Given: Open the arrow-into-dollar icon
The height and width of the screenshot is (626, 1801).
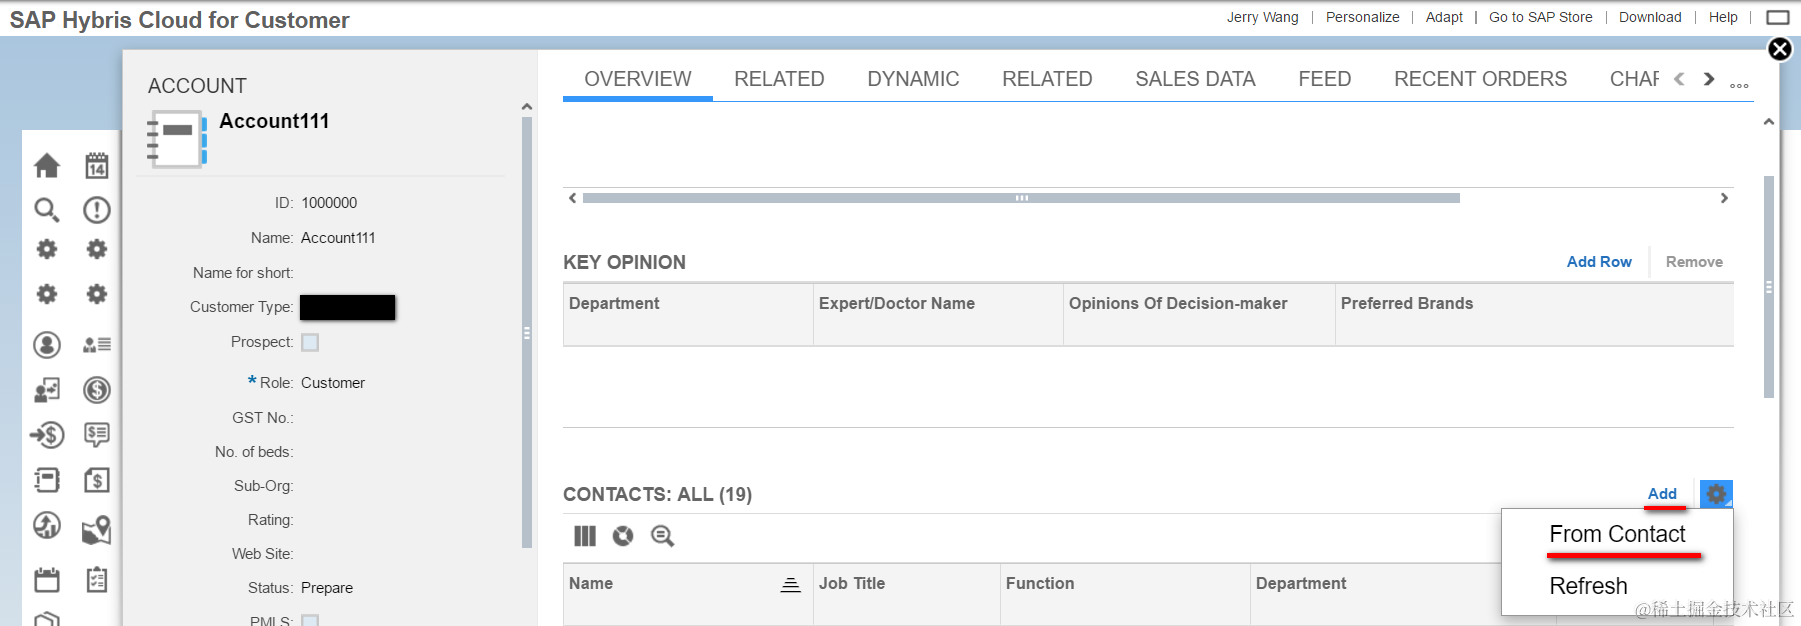Looking at the screenshot, I should point(47,435).
